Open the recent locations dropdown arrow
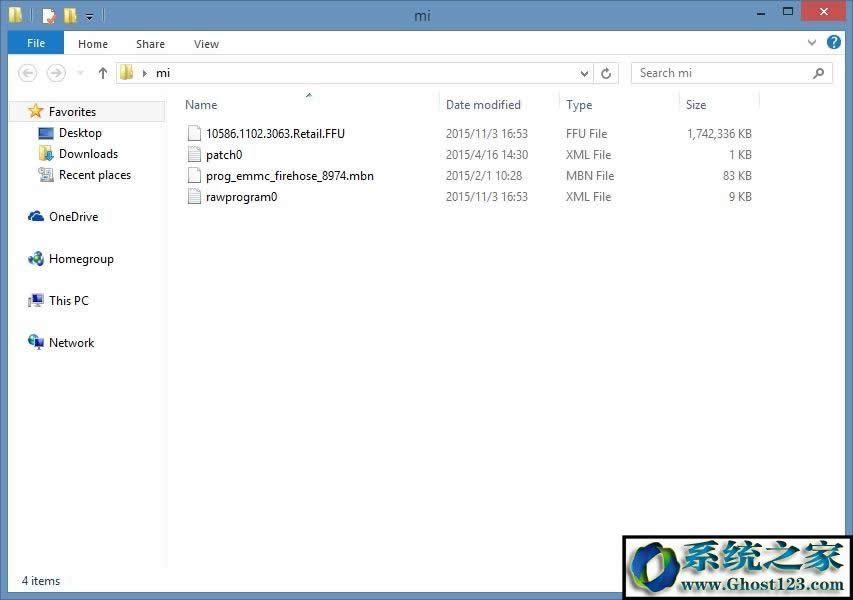The width and height of the screenshot is (853, 600). click(80, 73)
